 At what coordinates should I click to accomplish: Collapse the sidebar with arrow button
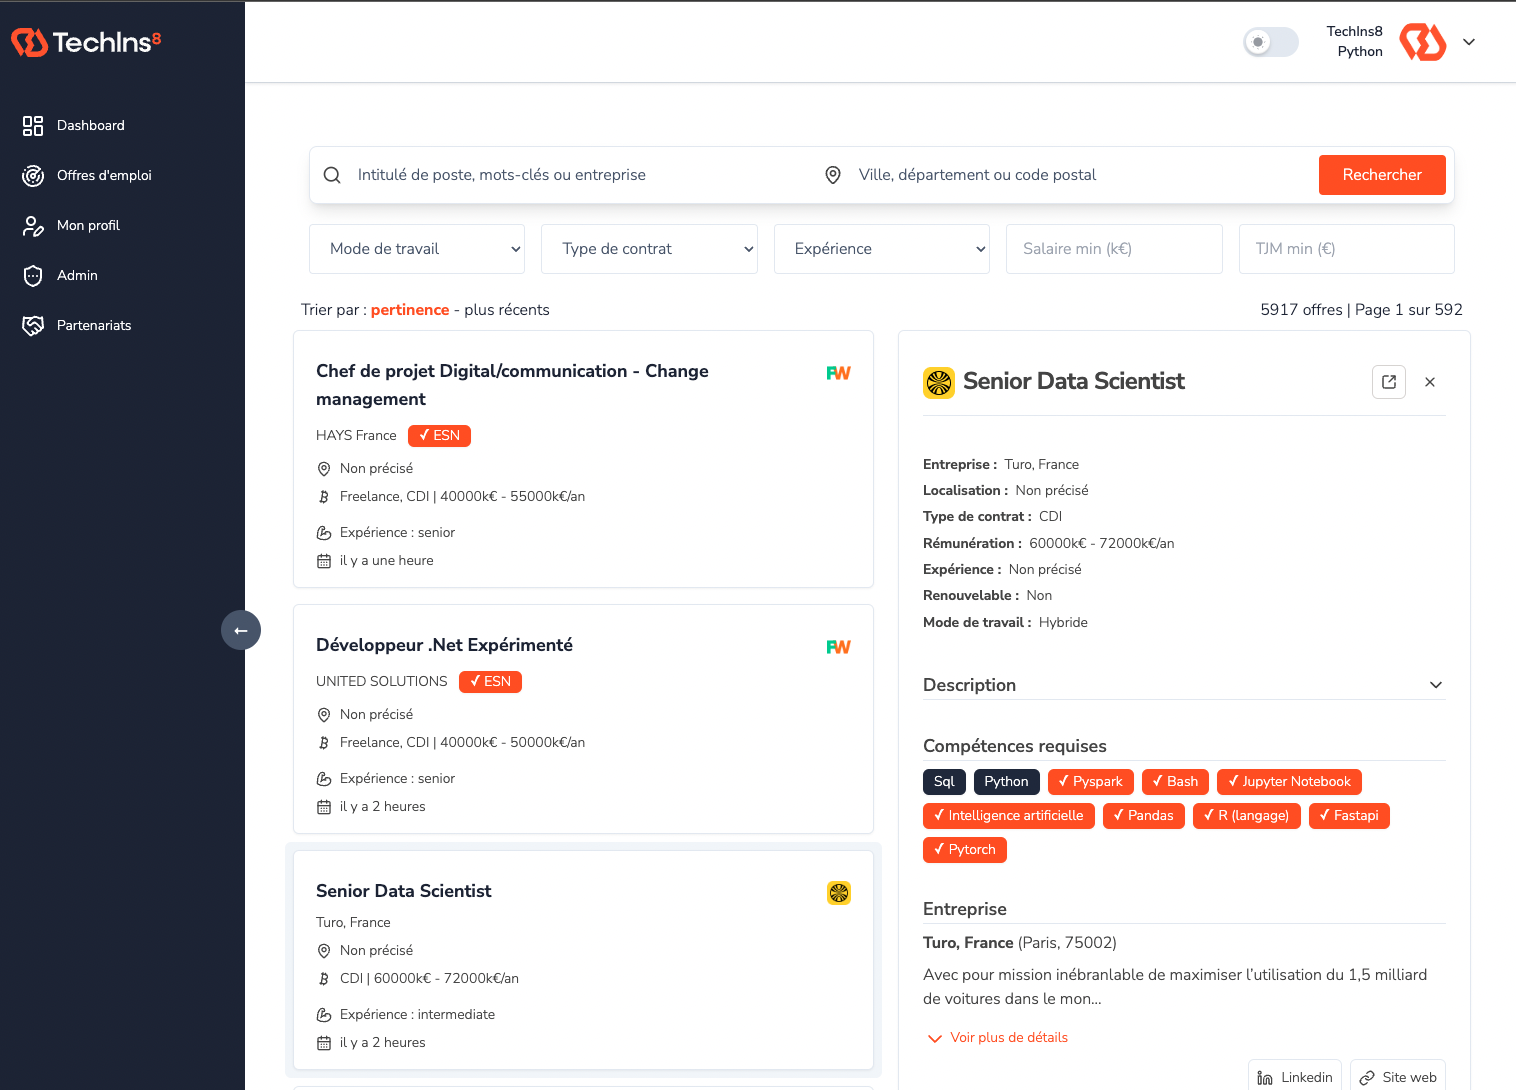click(x=241, y=630)
